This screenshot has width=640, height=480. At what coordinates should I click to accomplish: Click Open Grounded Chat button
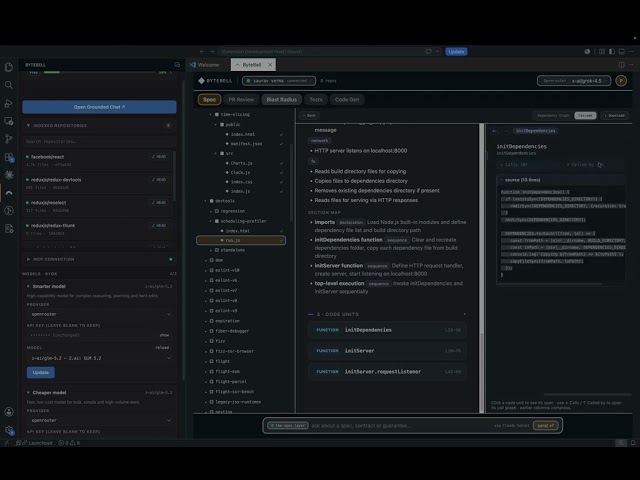99,107
